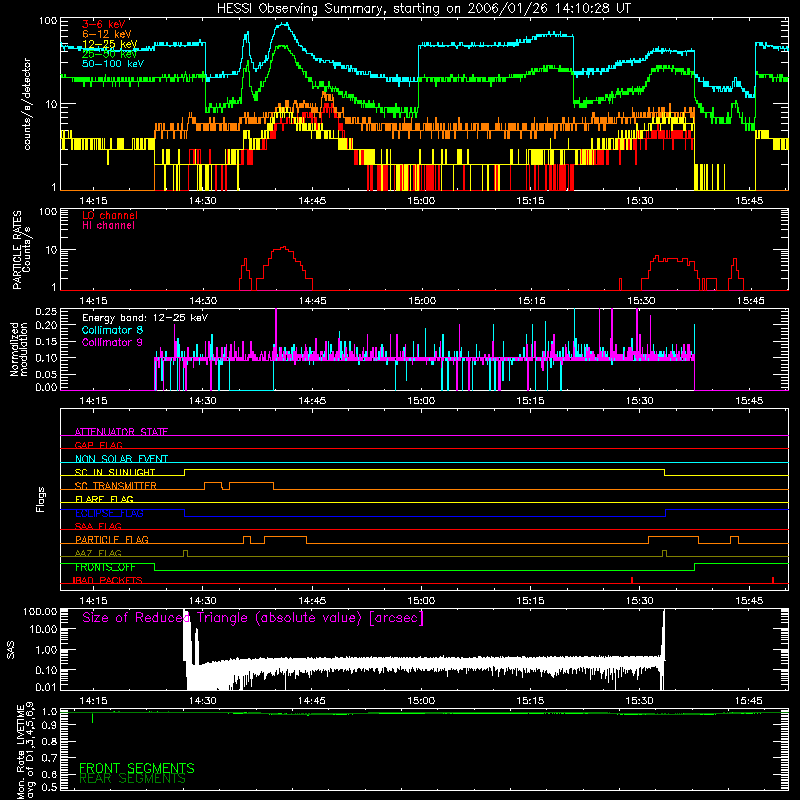The height and width of the screenshot is (800, 800).
Task: Click the Normalized modulation axis label
Action: (19, 349)
